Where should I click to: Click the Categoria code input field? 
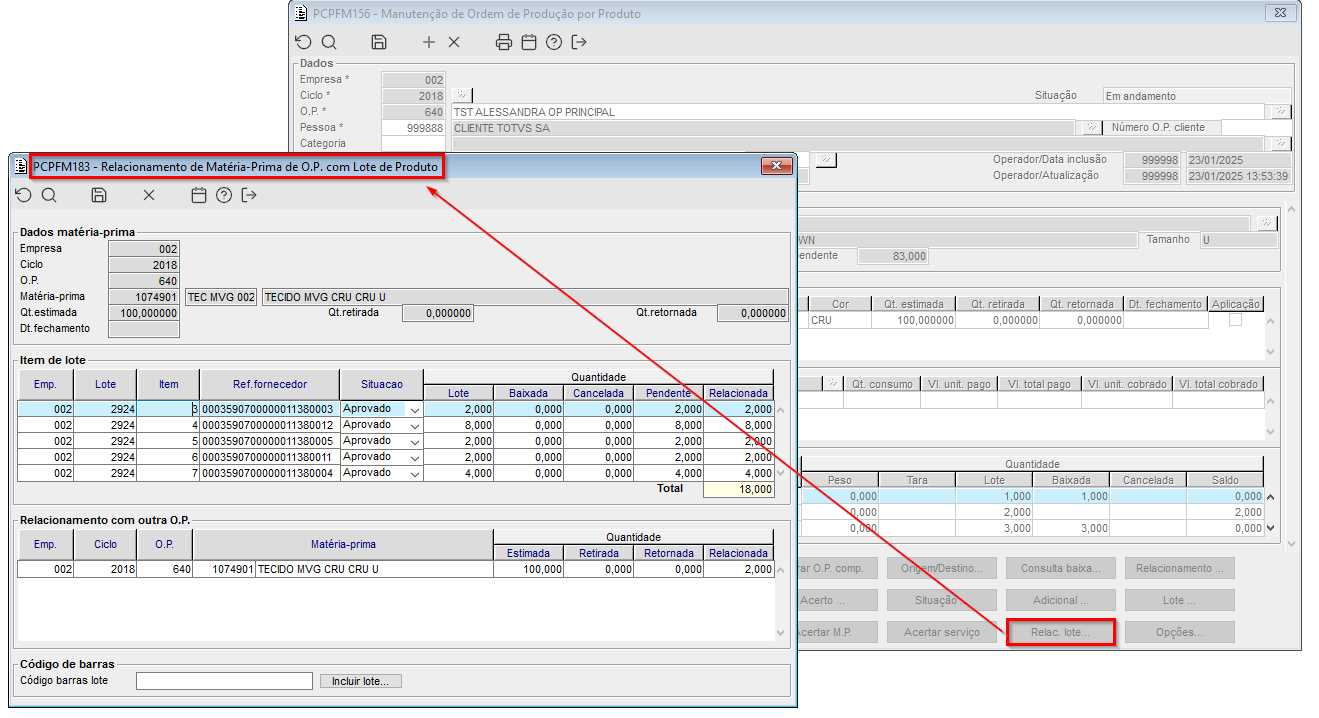(x=413, y=144)
